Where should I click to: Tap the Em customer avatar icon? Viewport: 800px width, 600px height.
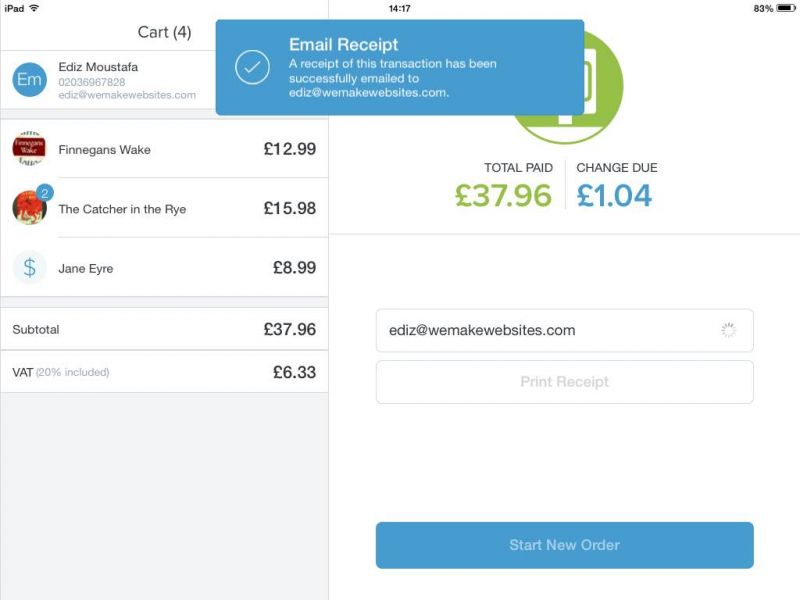pyautogui.click(x=29, y=80)
